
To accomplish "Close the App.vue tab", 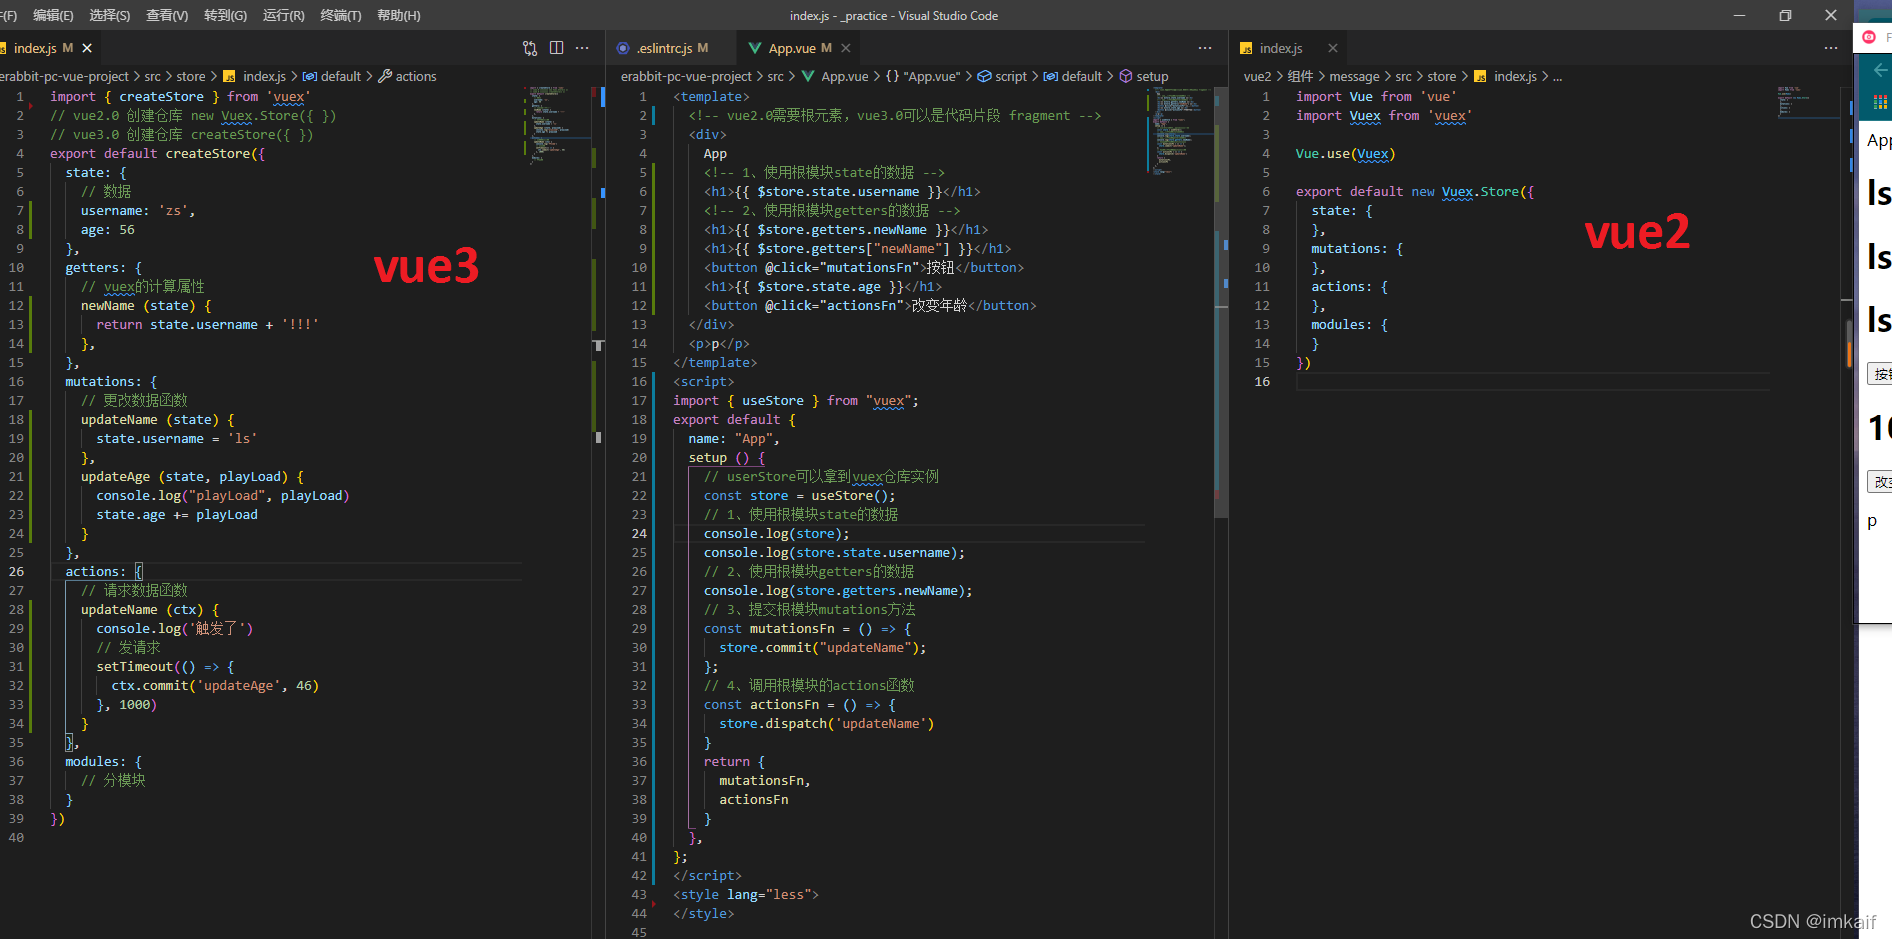I will click(846, 48).
